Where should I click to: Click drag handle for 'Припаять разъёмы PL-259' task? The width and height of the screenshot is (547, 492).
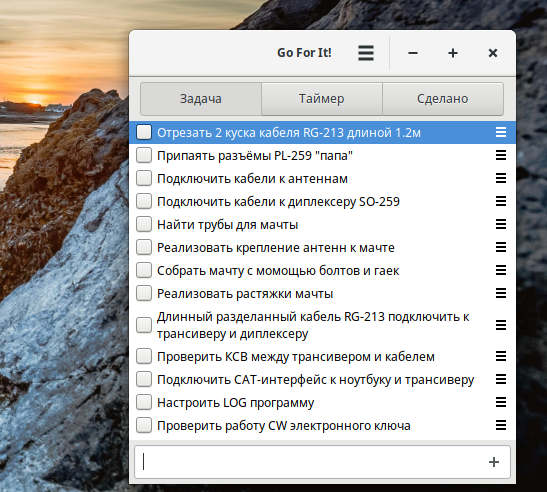501,155
